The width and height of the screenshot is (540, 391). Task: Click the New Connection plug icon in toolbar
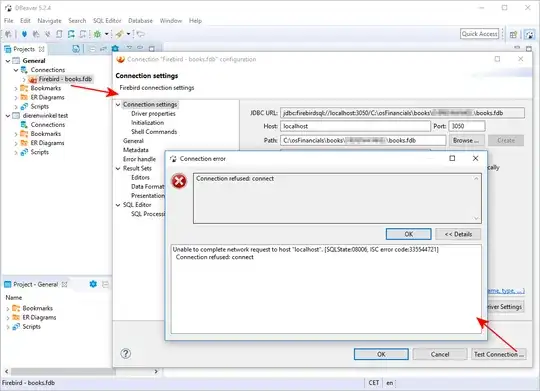click(8, 34)
